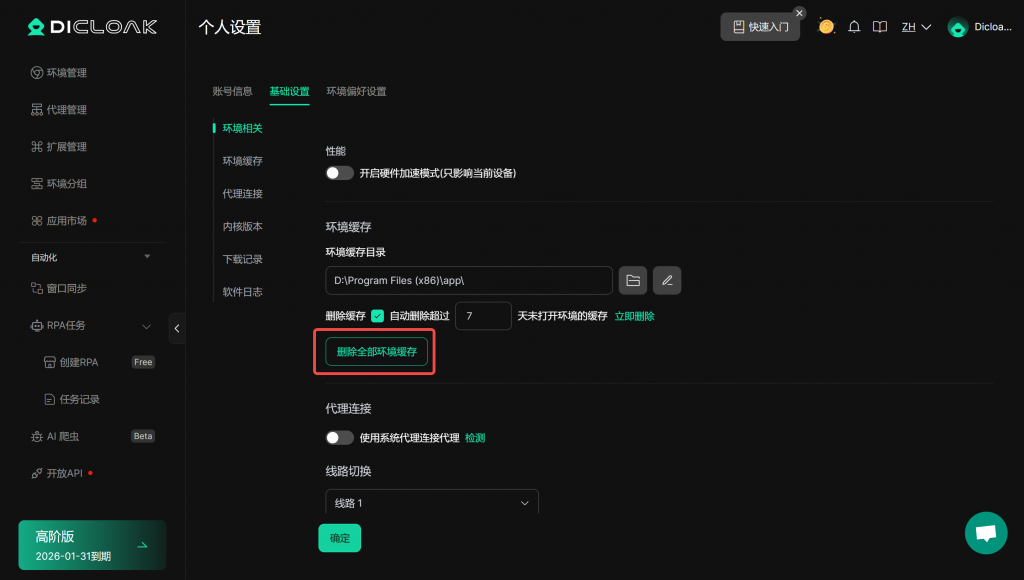Click the days input field showing 7
Screen dimensions: 1024x580
click(483, 316)
